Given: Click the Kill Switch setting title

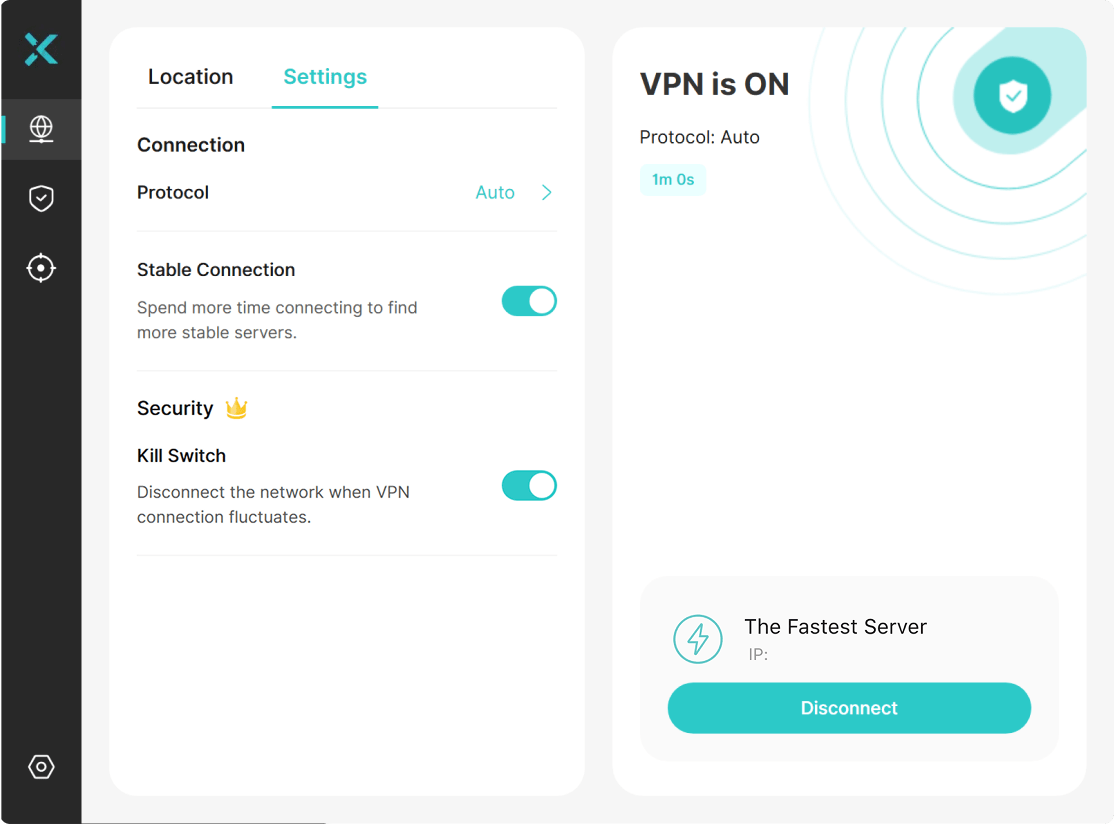Looking at the screenshot, I should (181, 456).
